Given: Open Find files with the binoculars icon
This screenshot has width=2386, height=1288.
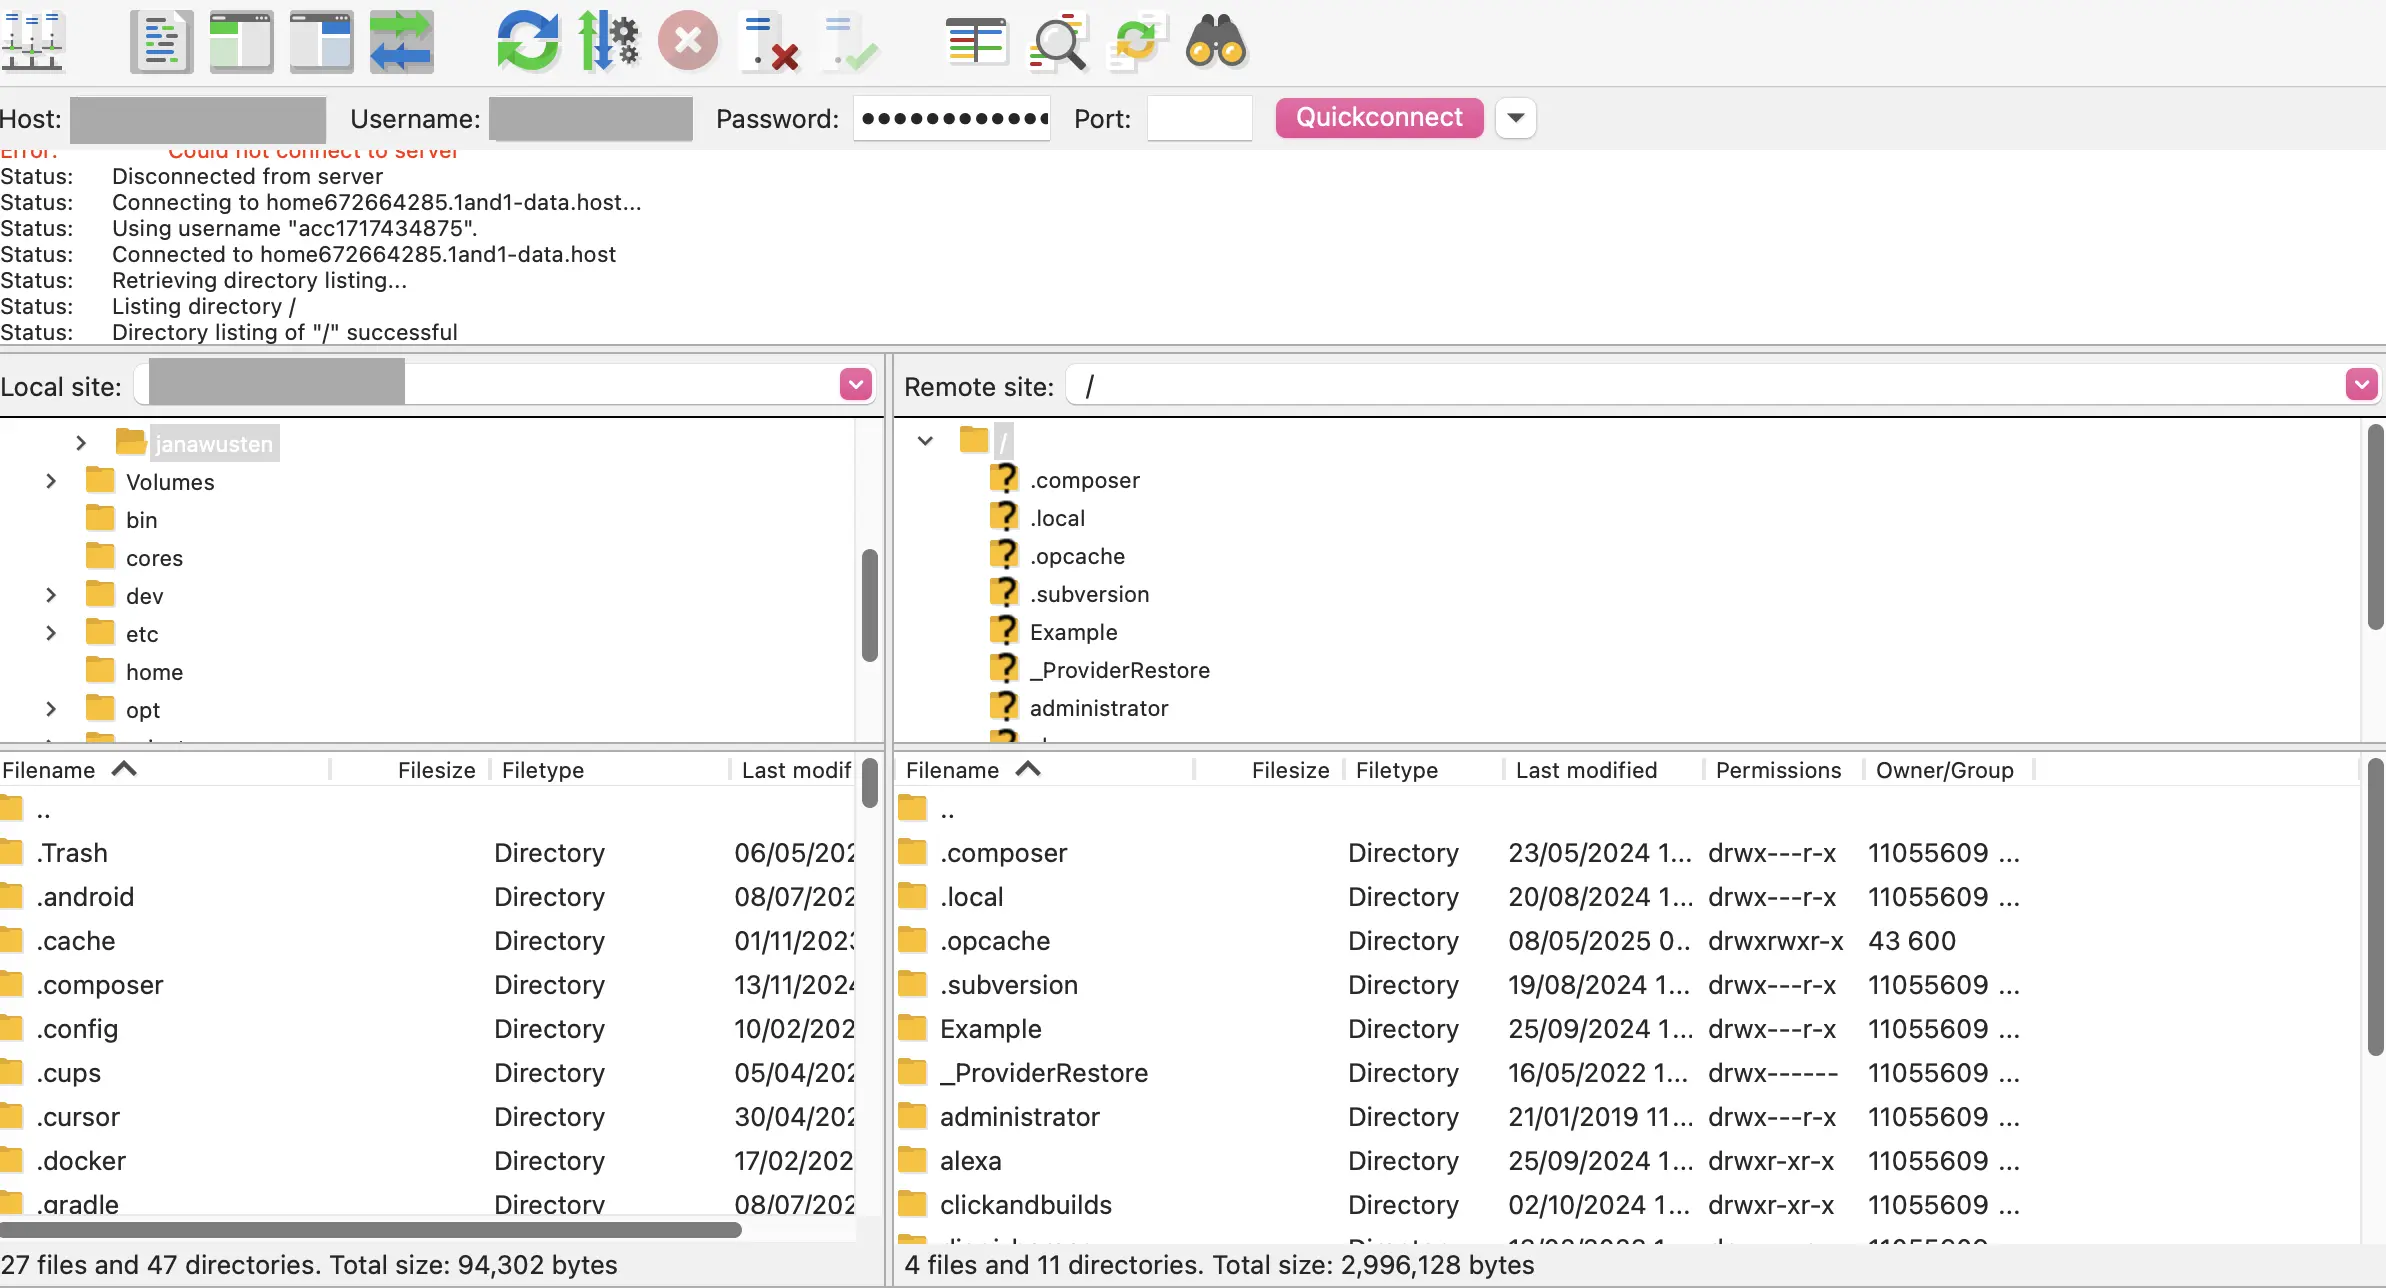Looking at the screenshot, I should 1216,41.
